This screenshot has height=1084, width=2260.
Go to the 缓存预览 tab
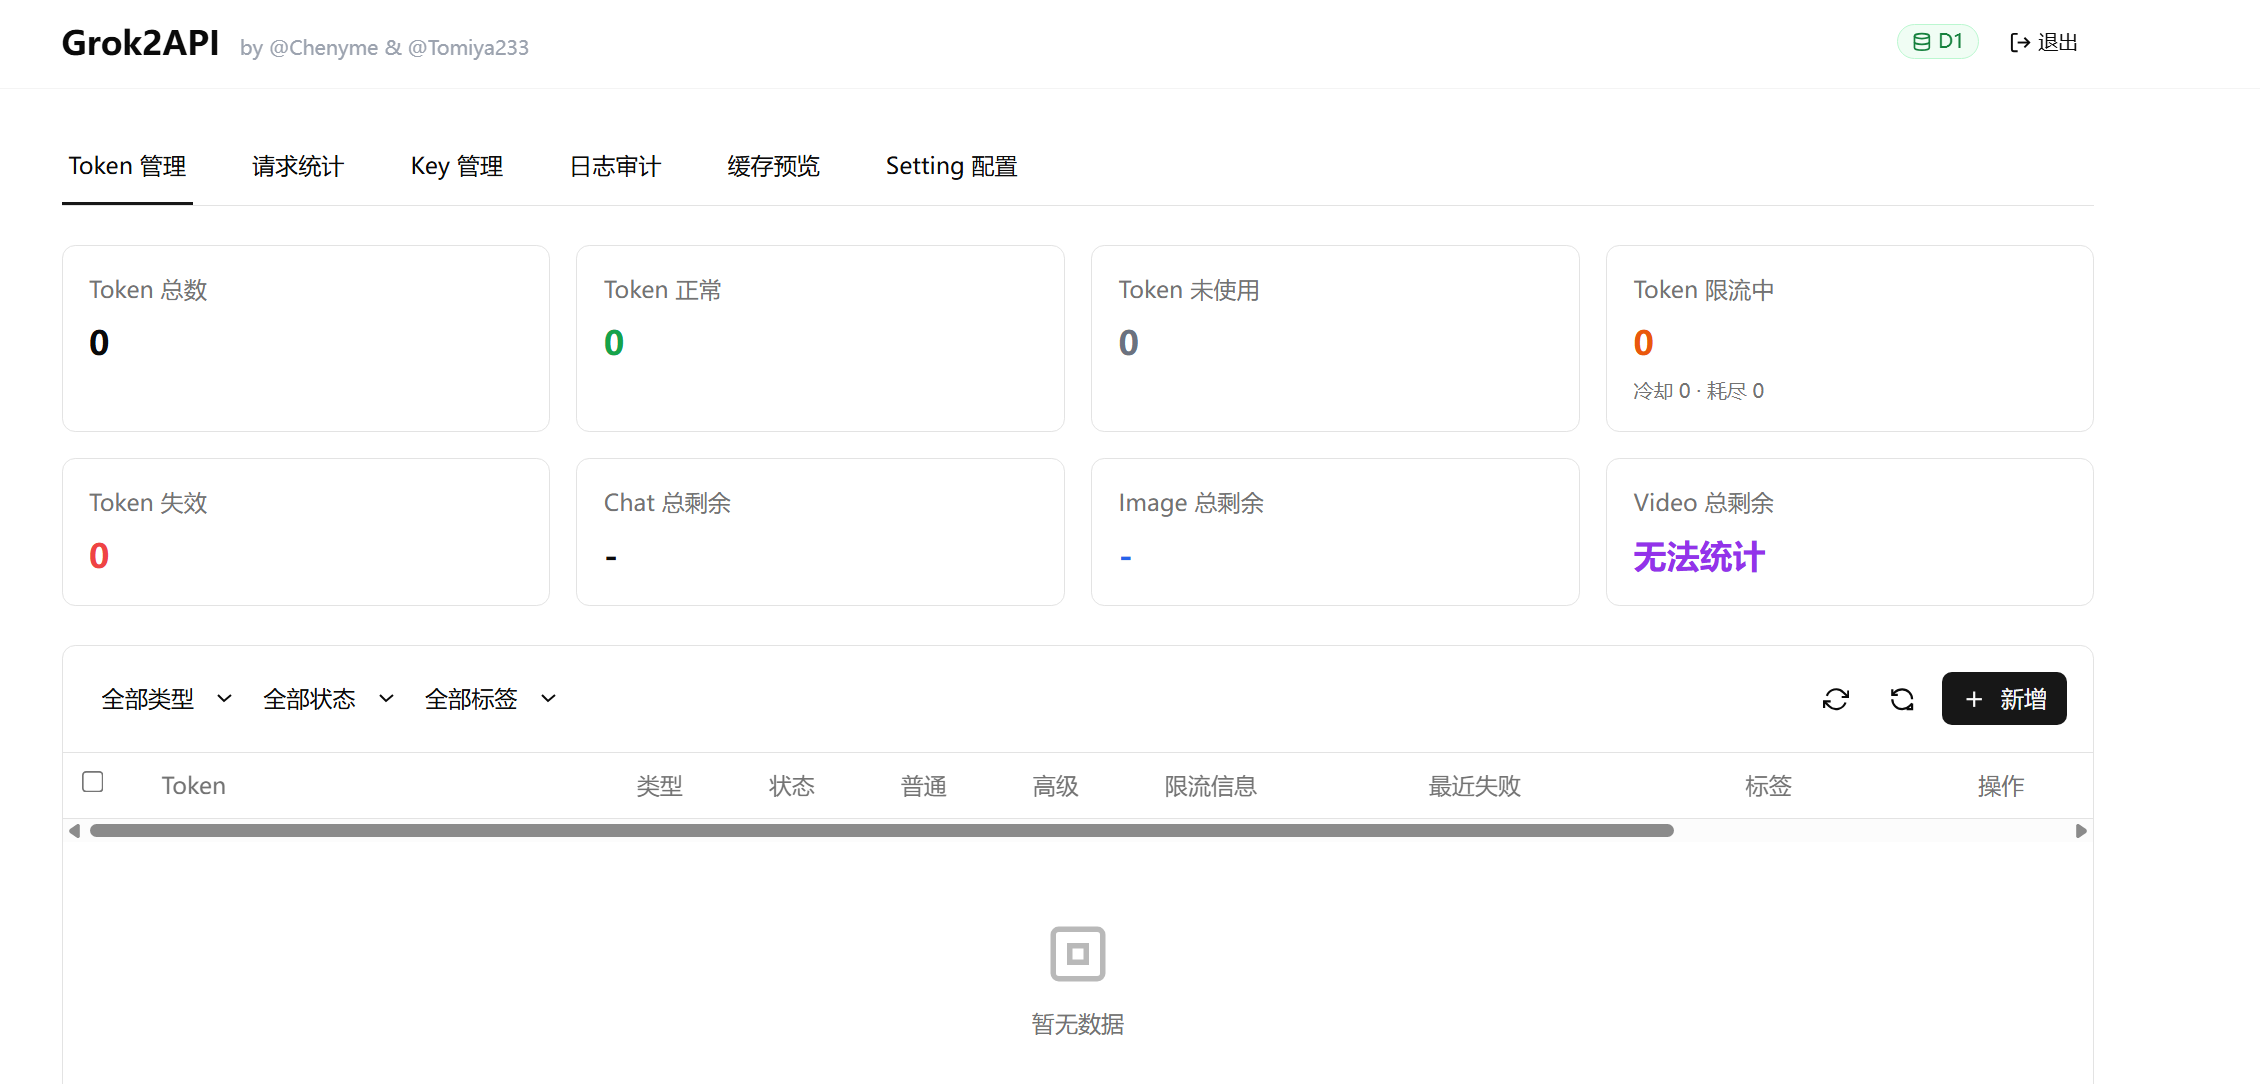pos(773,166)
